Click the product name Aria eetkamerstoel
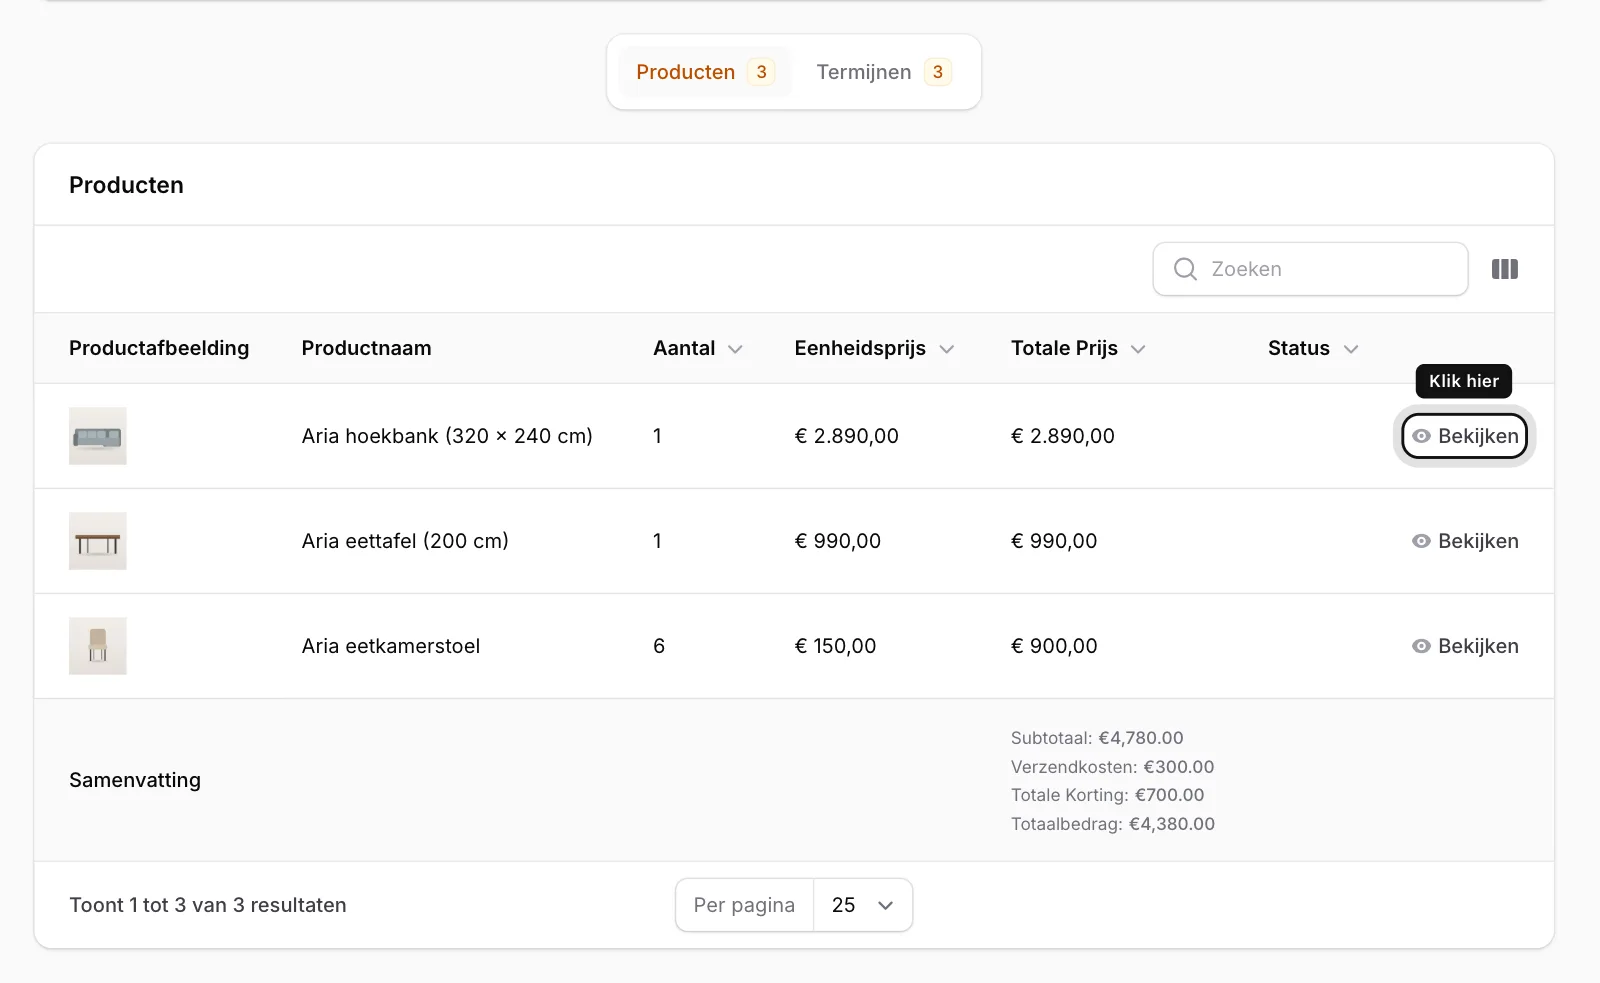 coord(391,646)
